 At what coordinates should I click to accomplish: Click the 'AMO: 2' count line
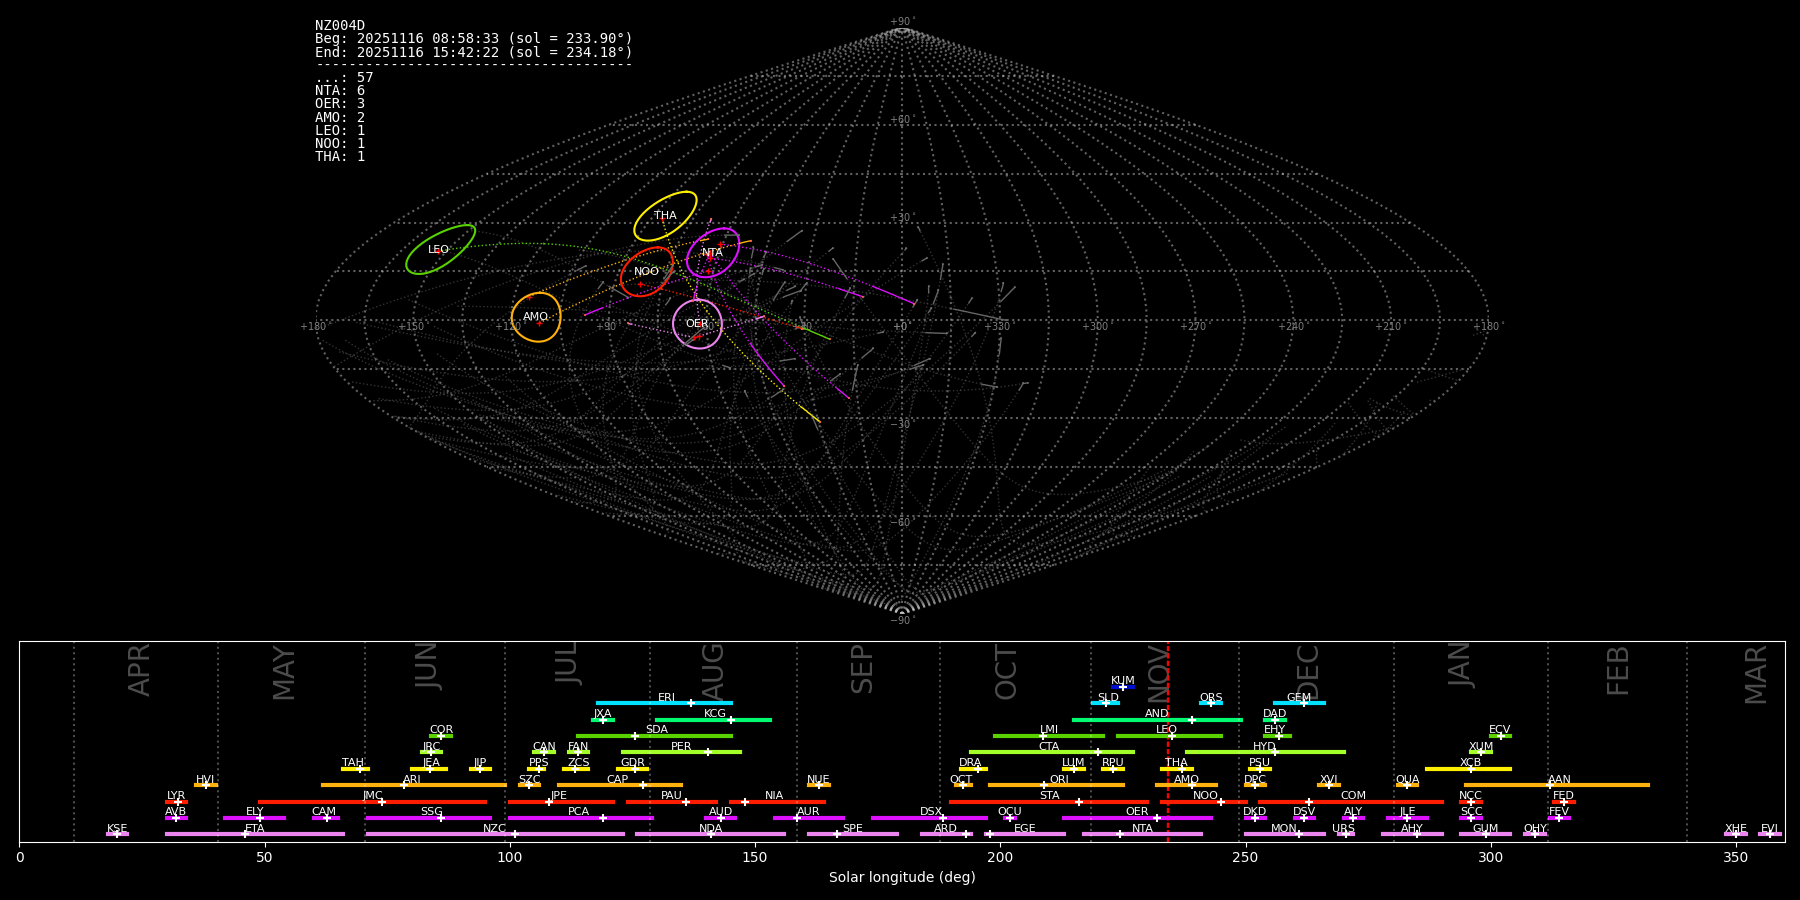pyautogui.click(x=340, y=117)
